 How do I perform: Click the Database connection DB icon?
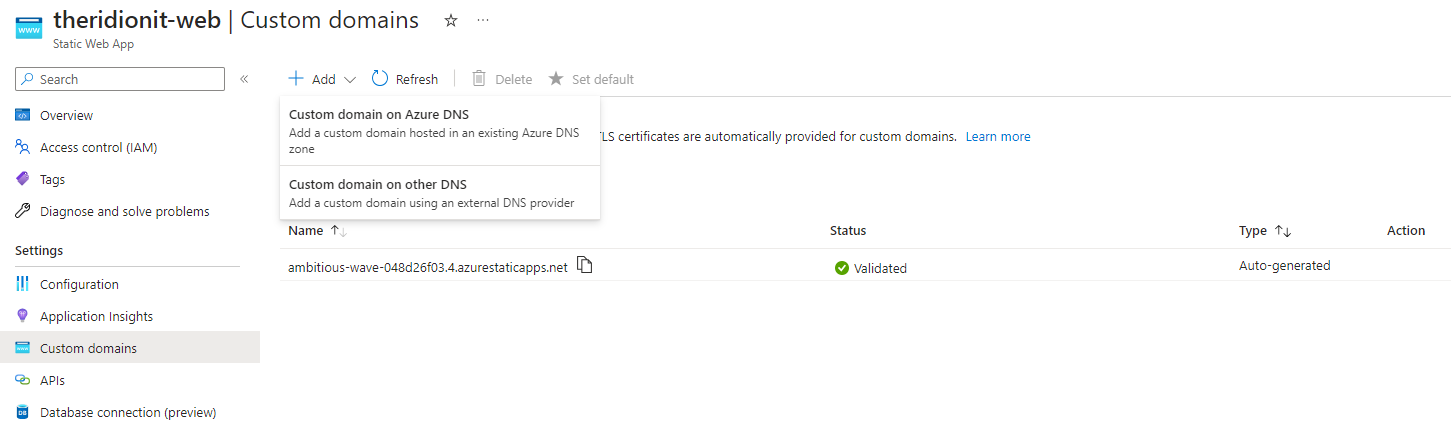[23, 412]
